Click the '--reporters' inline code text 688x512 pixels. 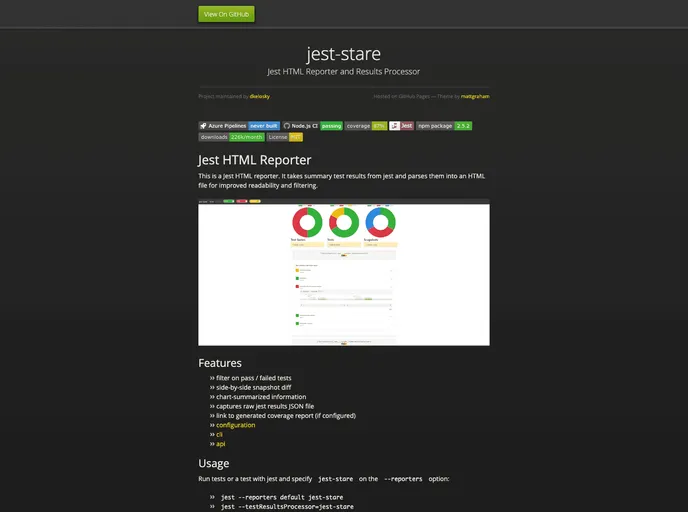click(x=403, y=479)
